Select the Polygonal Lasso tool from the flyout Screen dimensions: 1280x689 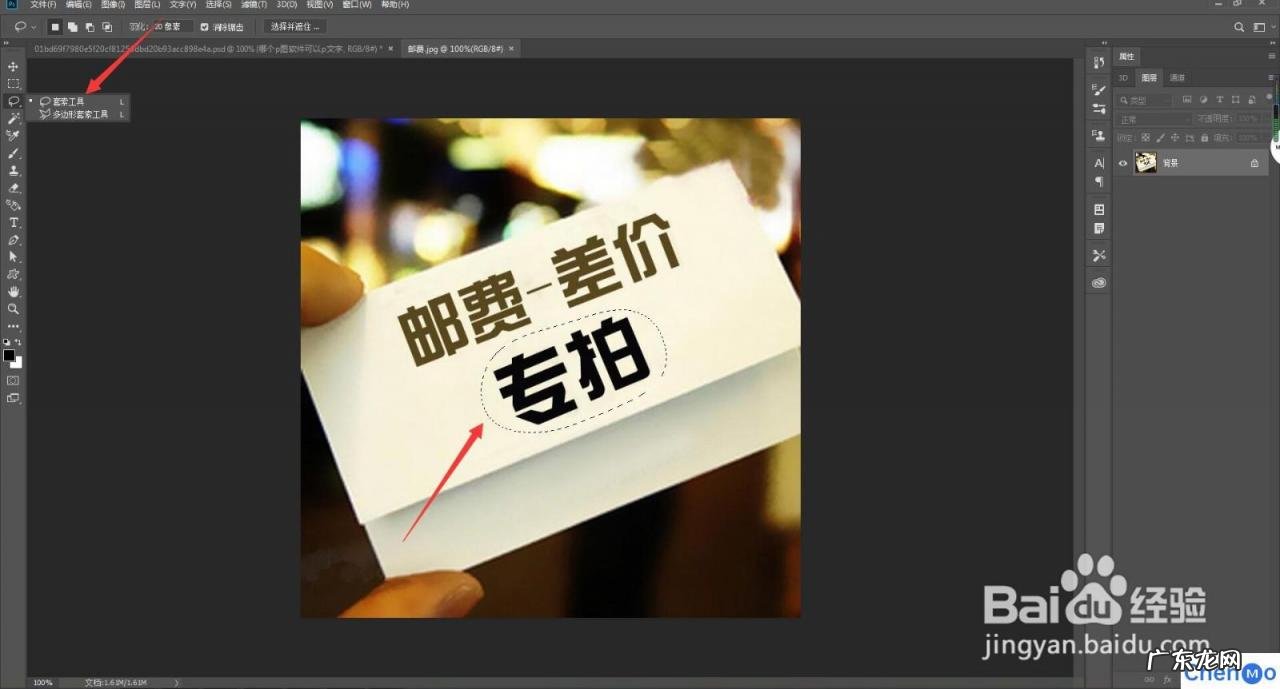(80, 113)
